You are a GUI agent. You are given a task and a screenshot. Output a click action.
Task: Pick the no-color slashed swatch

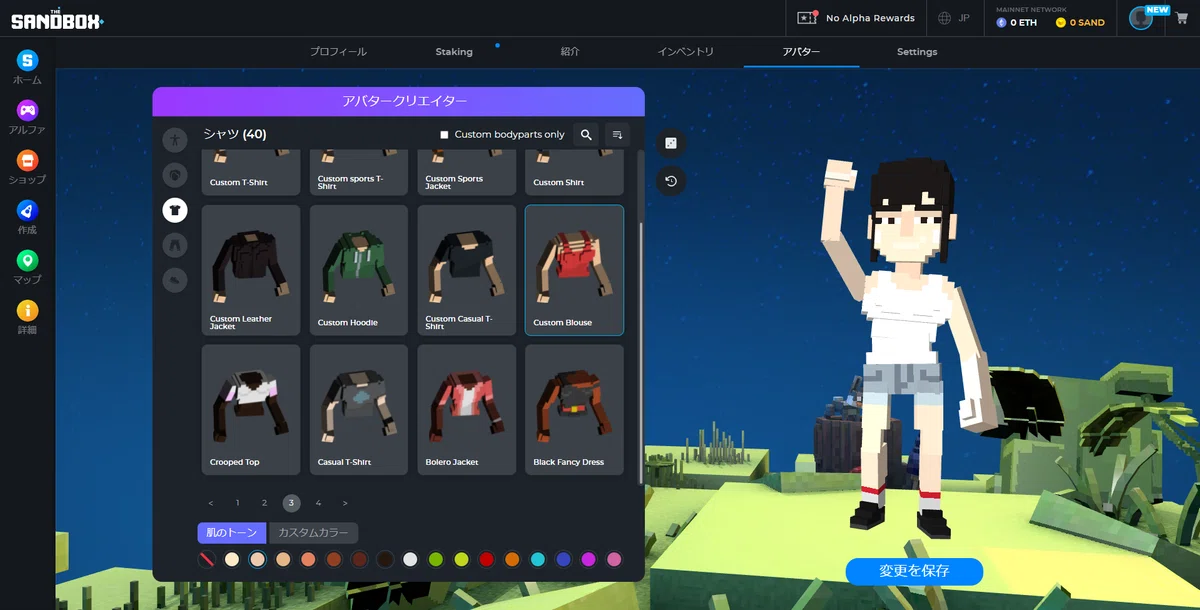pyautogui.click(x=207, y=560)
